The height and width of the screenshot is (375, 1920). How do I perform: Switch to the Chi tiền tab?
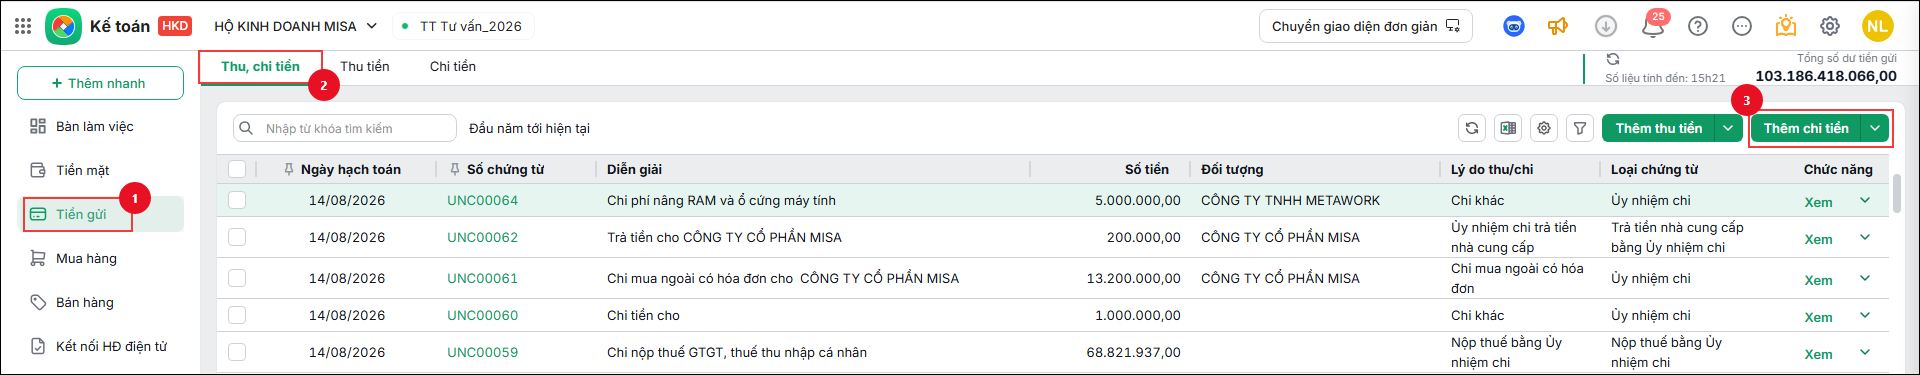coord(453,66)
